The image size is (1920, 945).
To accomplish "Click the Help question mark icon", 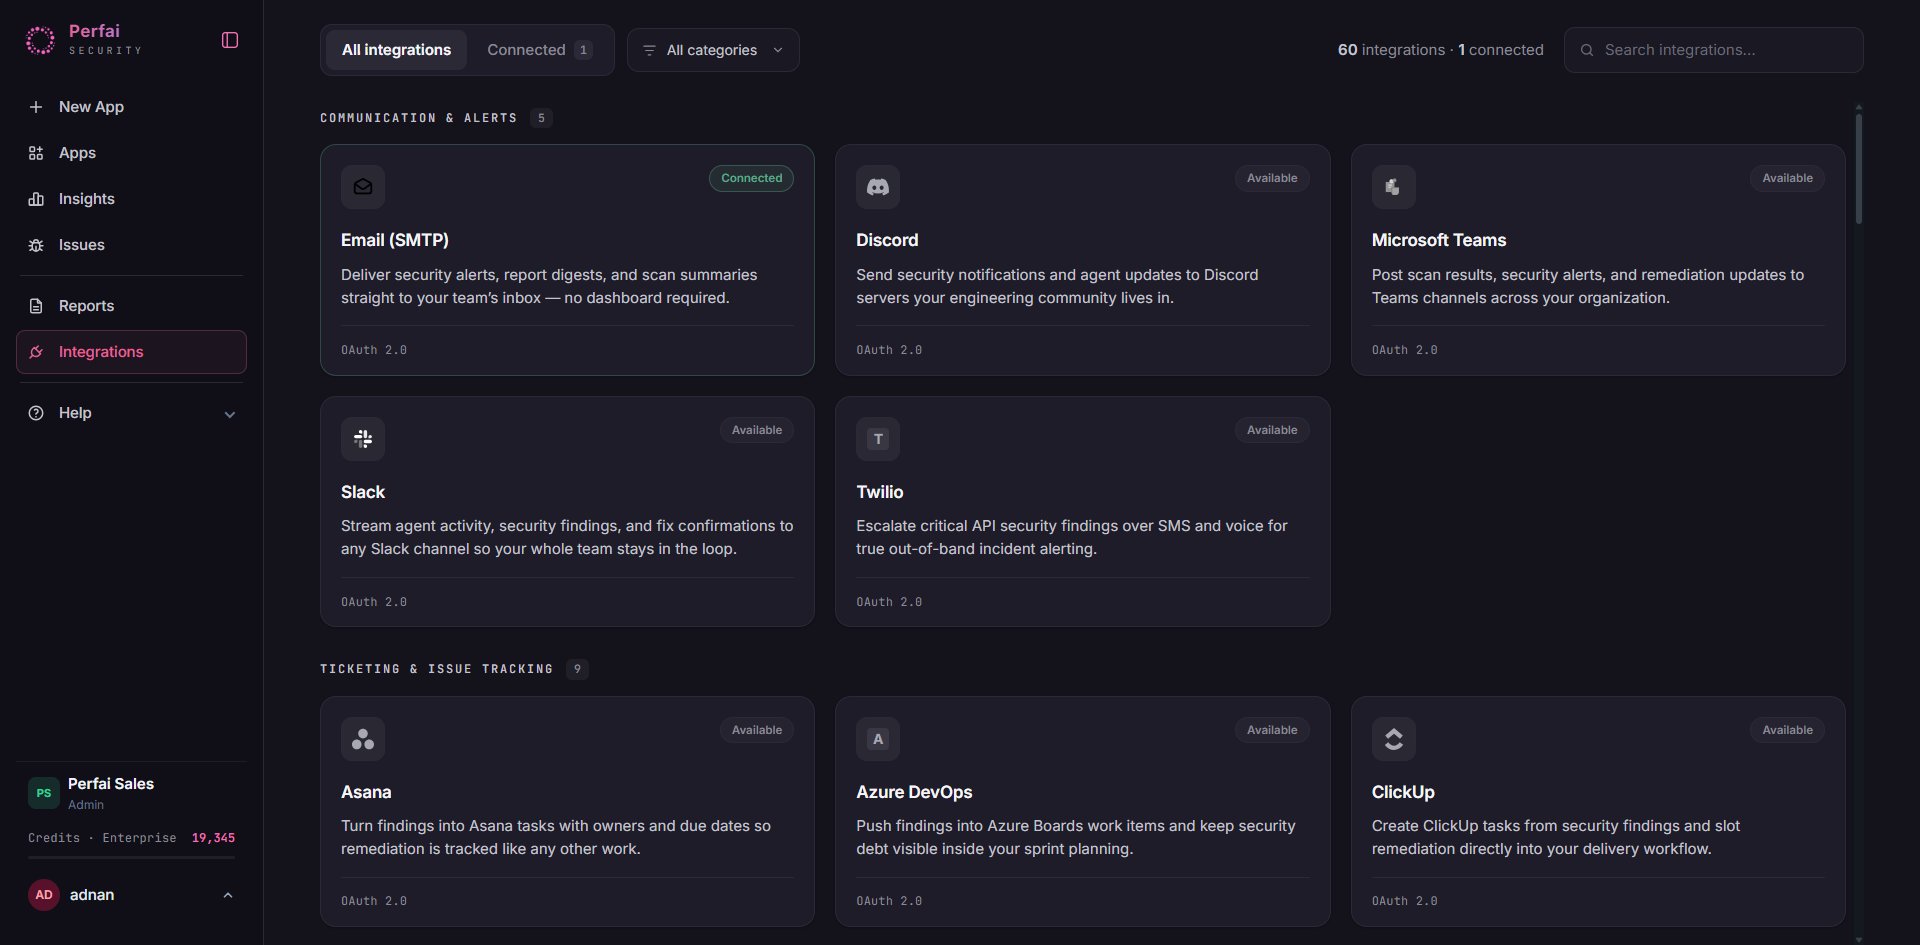I will tap(36, 413).
